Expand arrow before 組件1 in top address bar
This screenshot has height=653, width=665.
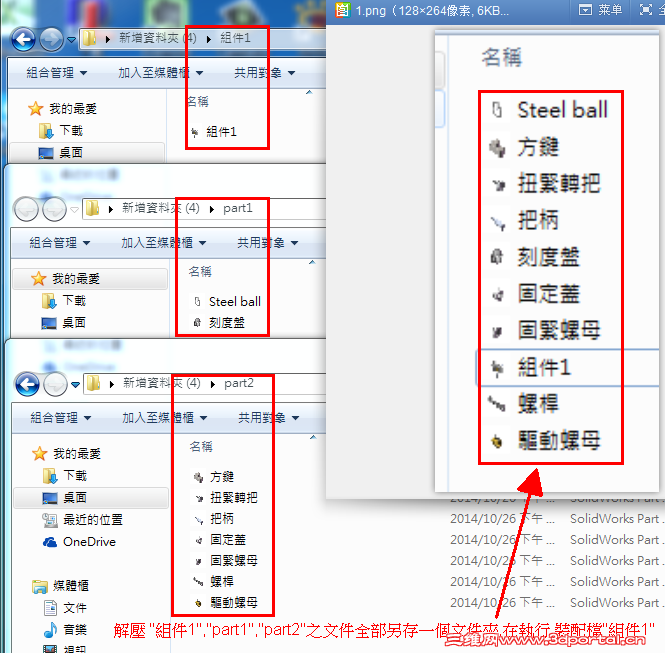click(209, 39)
